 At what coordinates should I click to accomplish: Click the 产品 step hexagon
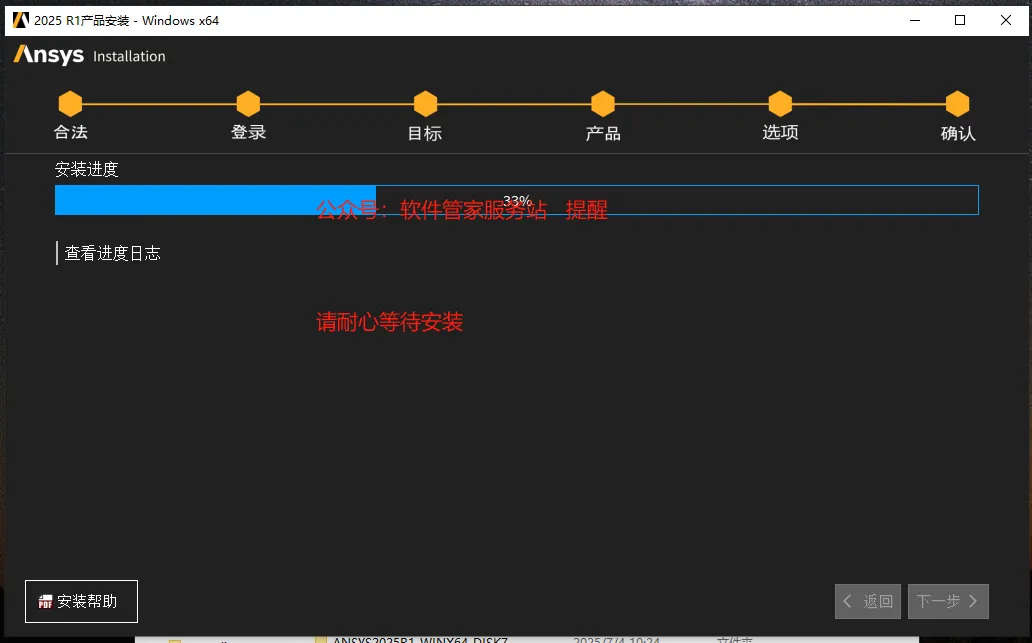(x=603, y=103)
